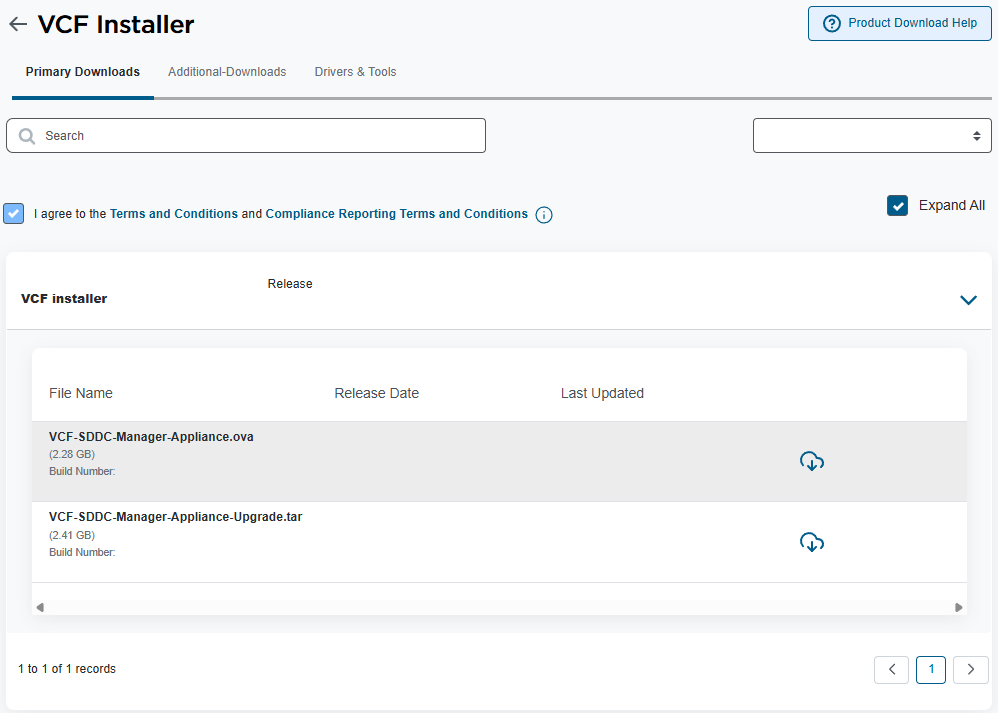Open the Terms and Conditions link
Image resolution: width=998 pixels, height=713 pixels.
(174, 214)
